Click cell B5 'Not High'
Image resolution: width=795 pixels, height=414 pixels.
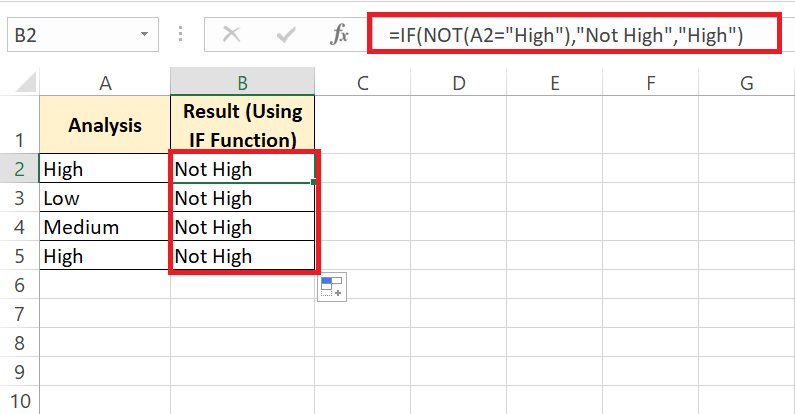pos(242,255)
